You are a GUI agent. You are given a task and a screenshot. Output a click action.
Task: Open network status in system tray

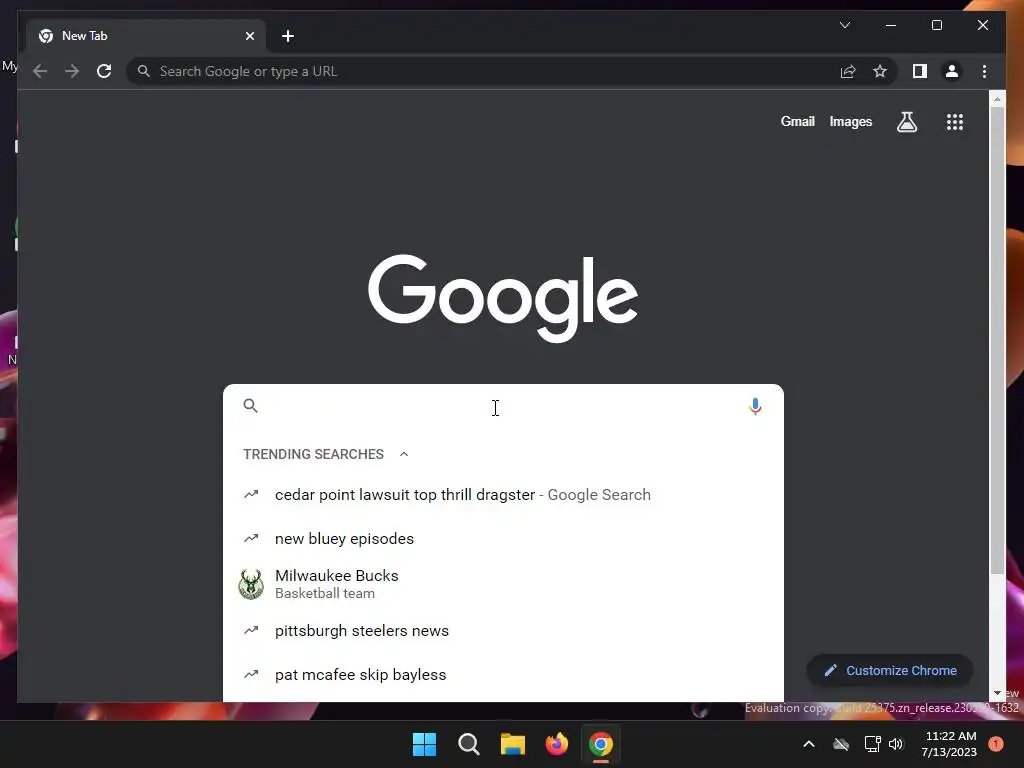pos(872,744)
